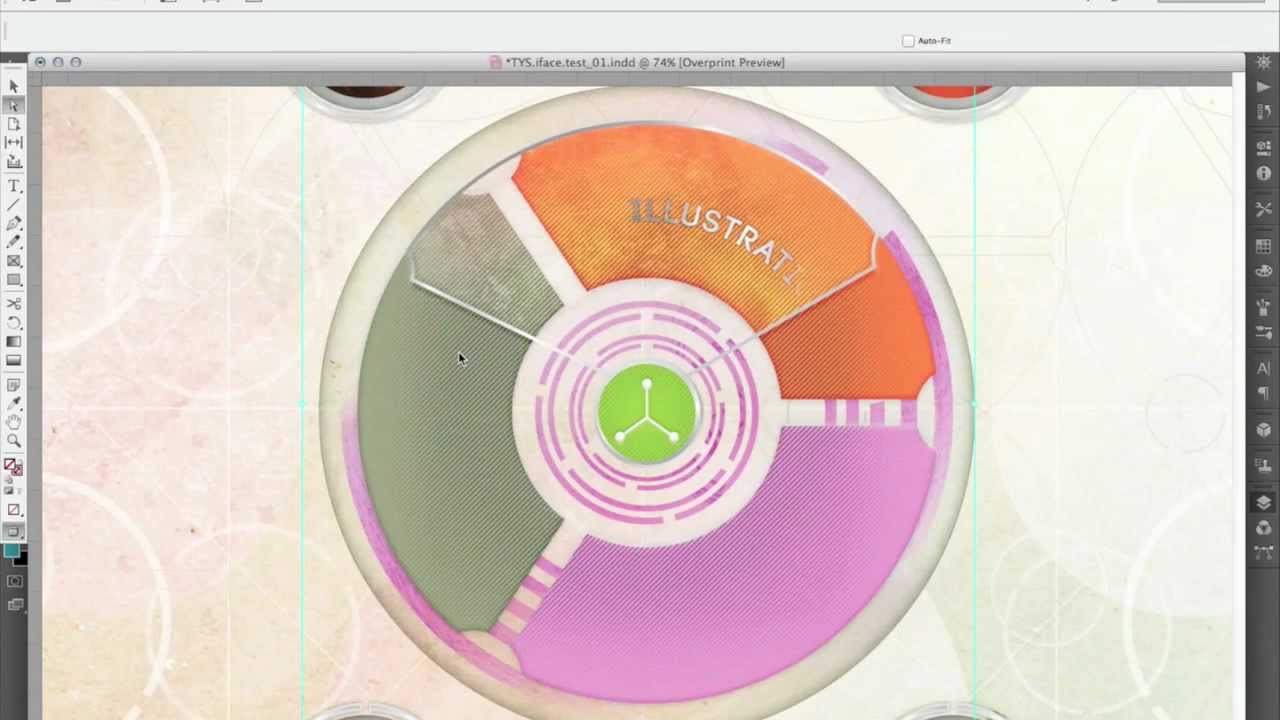Image resolution: width=1280 pixels, height=720 pixels.
Task: Open the Info panel icon
Action: point(1264,173)
